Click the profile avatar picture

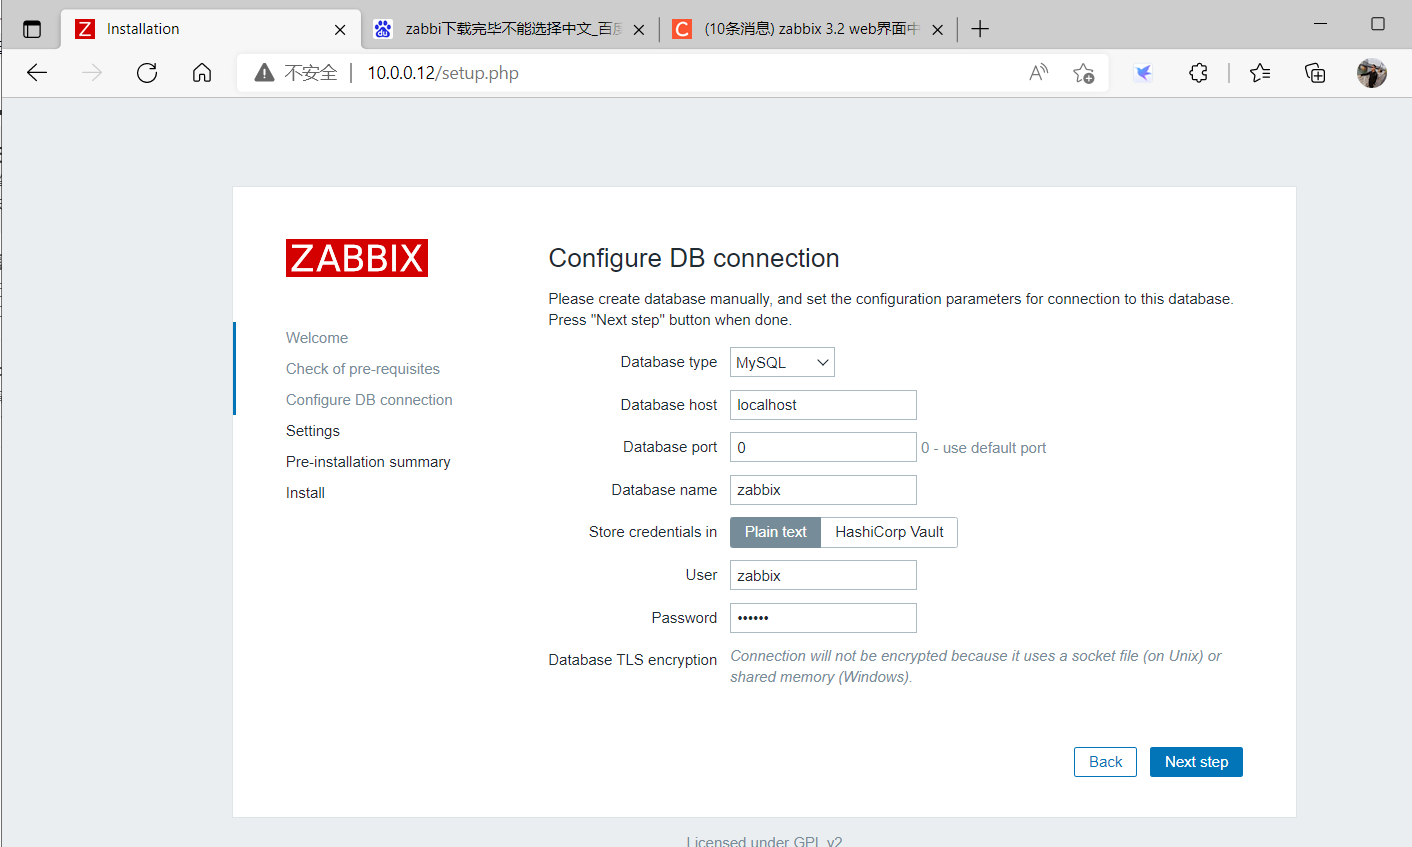1371,72
